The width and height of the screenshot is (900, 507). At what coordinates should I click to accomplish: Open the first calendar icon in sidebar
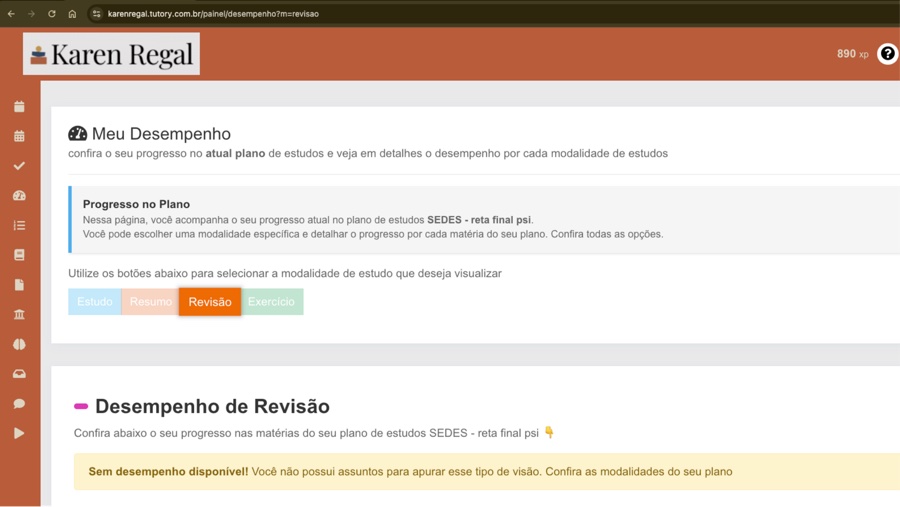pyautogui.click(x=20, y=106)
